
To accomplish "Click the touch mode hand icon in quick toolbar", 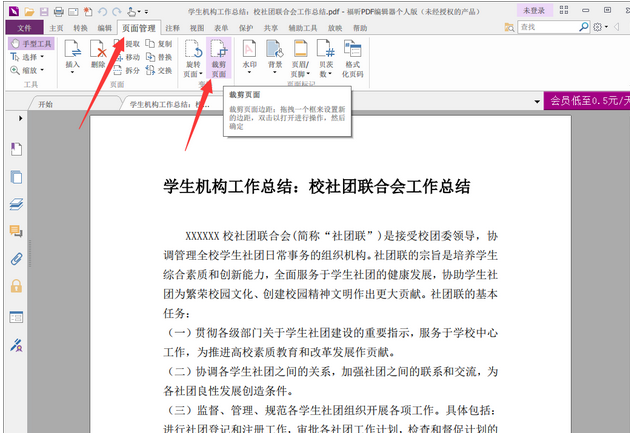I will pos(131,12).
